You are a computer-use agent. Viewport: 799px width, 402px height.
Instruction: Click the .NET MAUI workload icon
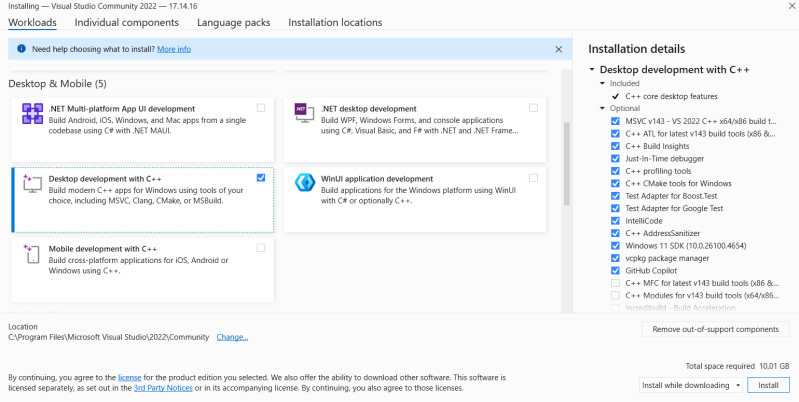pos(32,114)
